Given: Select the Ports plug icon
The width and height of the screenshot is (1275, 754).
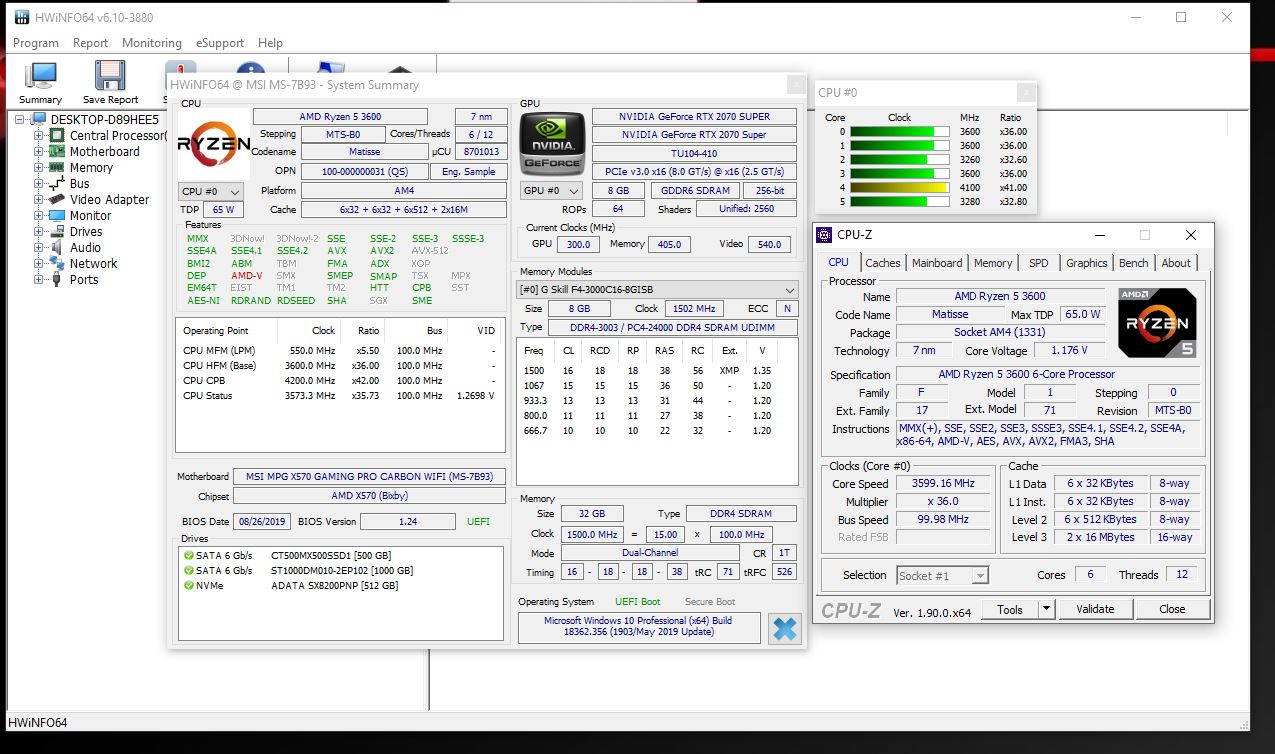Looking at the screenshot, I should 58,279.
